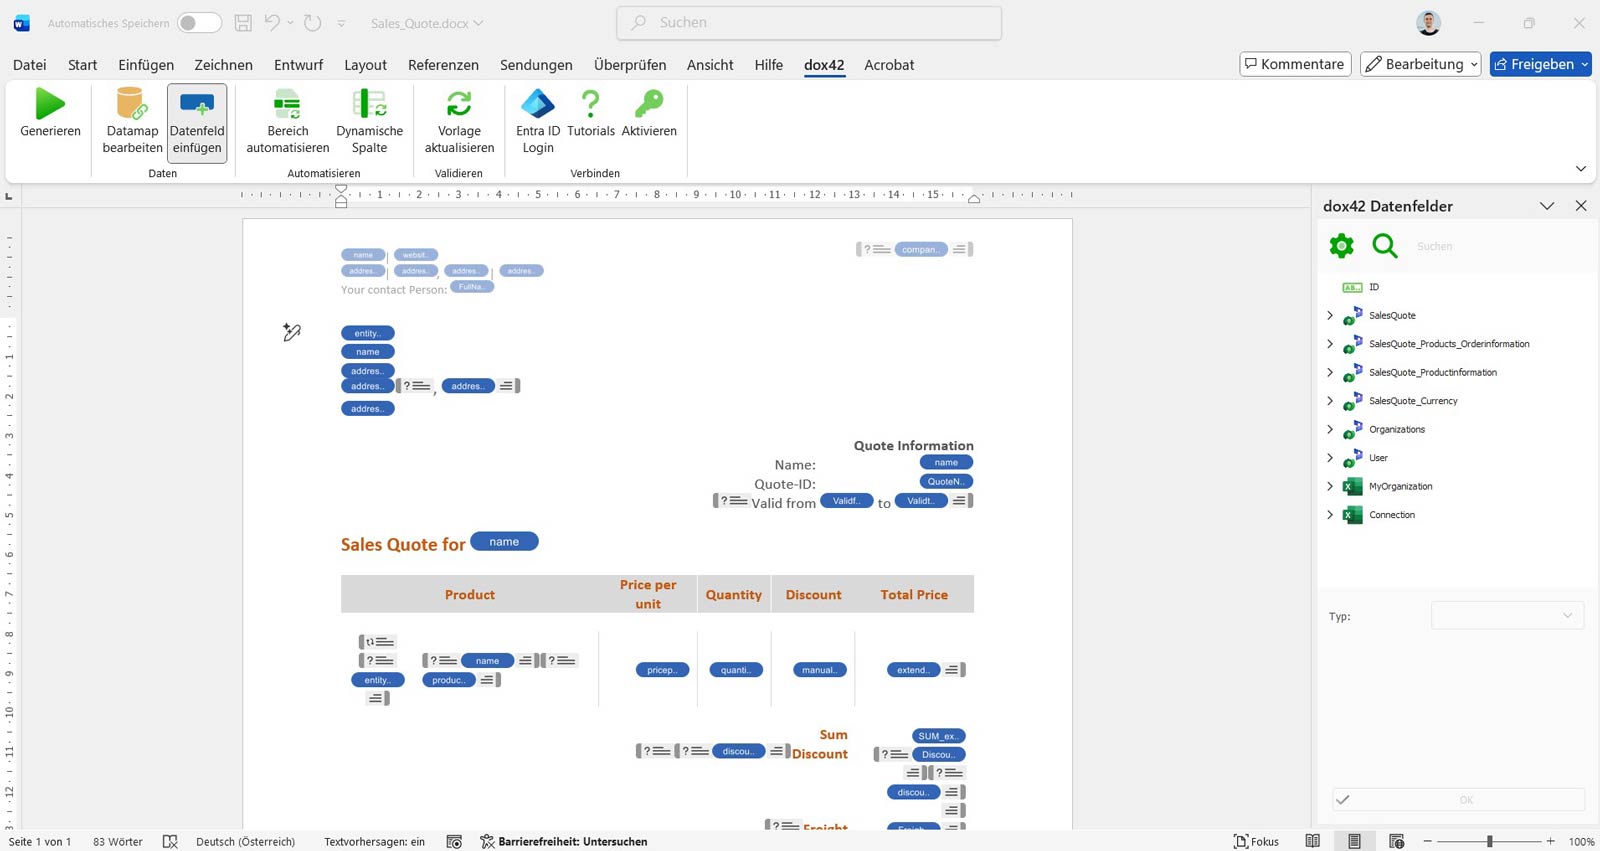This screenshot has height=851, width=1600.
Task: Click the OK button in panel
Action: pyautogui.click(x=1459, y=800)
